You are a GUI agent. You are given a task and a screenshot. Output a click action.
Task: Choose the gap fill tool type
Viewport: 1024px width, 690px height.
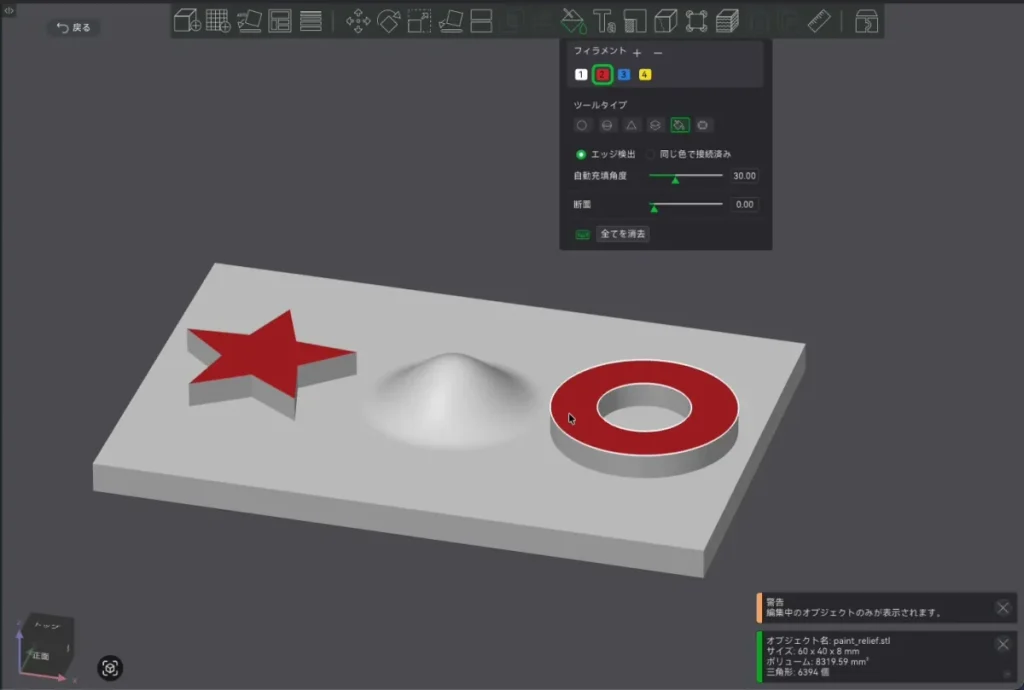(x=703, y=125)
